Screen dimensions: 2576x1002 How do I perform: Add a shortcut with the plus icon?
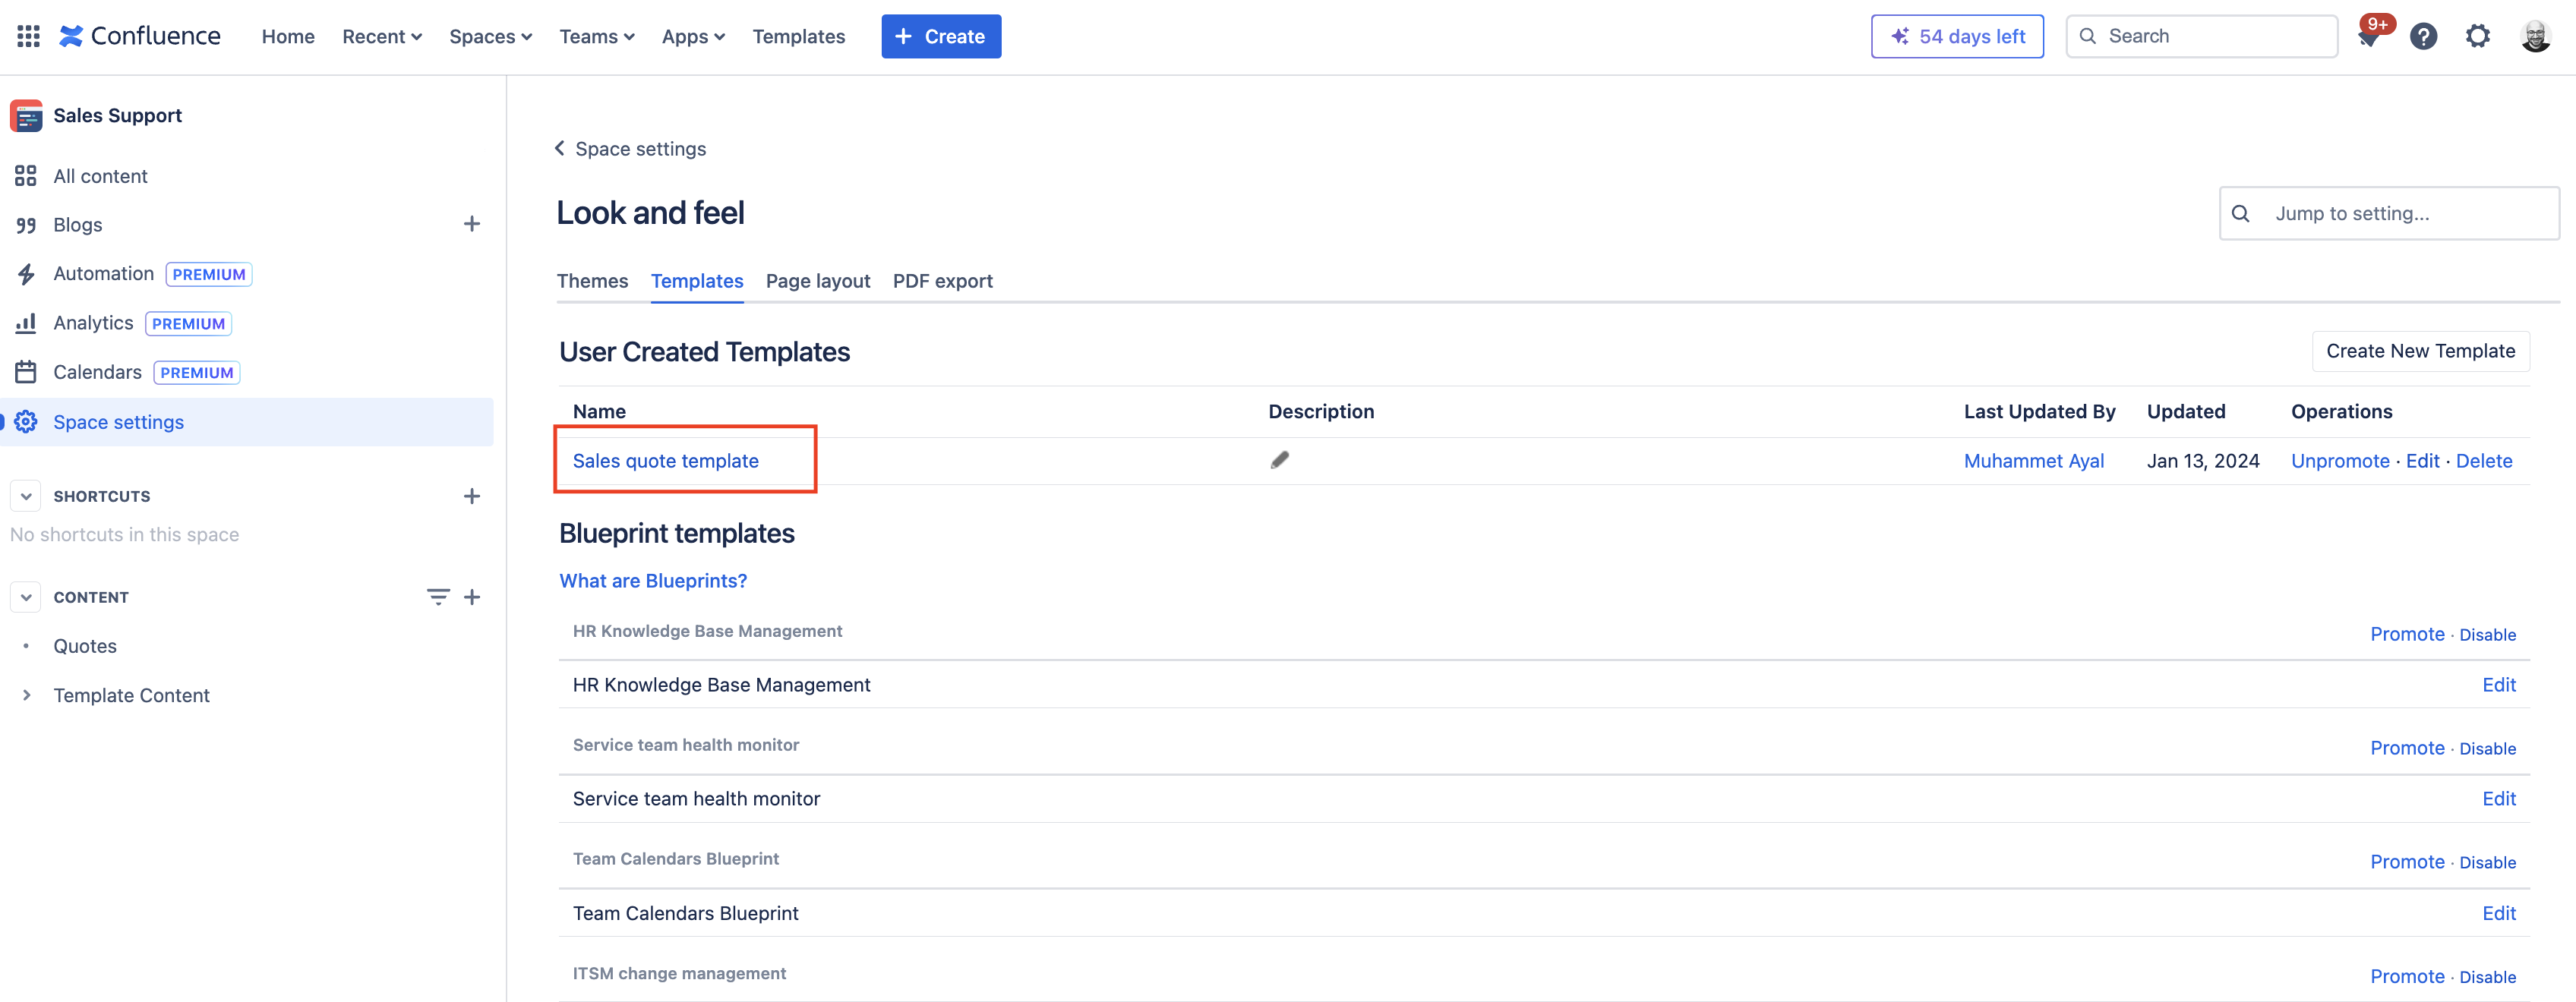(472, 496)
